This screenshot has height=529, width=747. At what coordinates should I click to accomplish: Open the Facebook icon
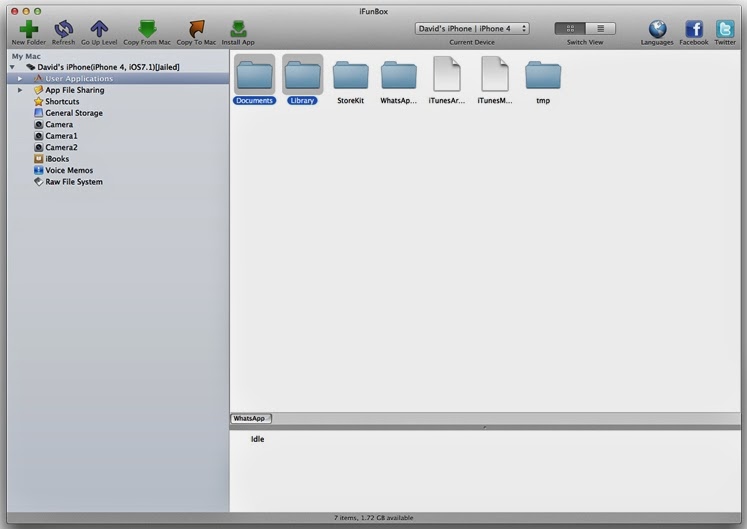click(x=694, y=29)
